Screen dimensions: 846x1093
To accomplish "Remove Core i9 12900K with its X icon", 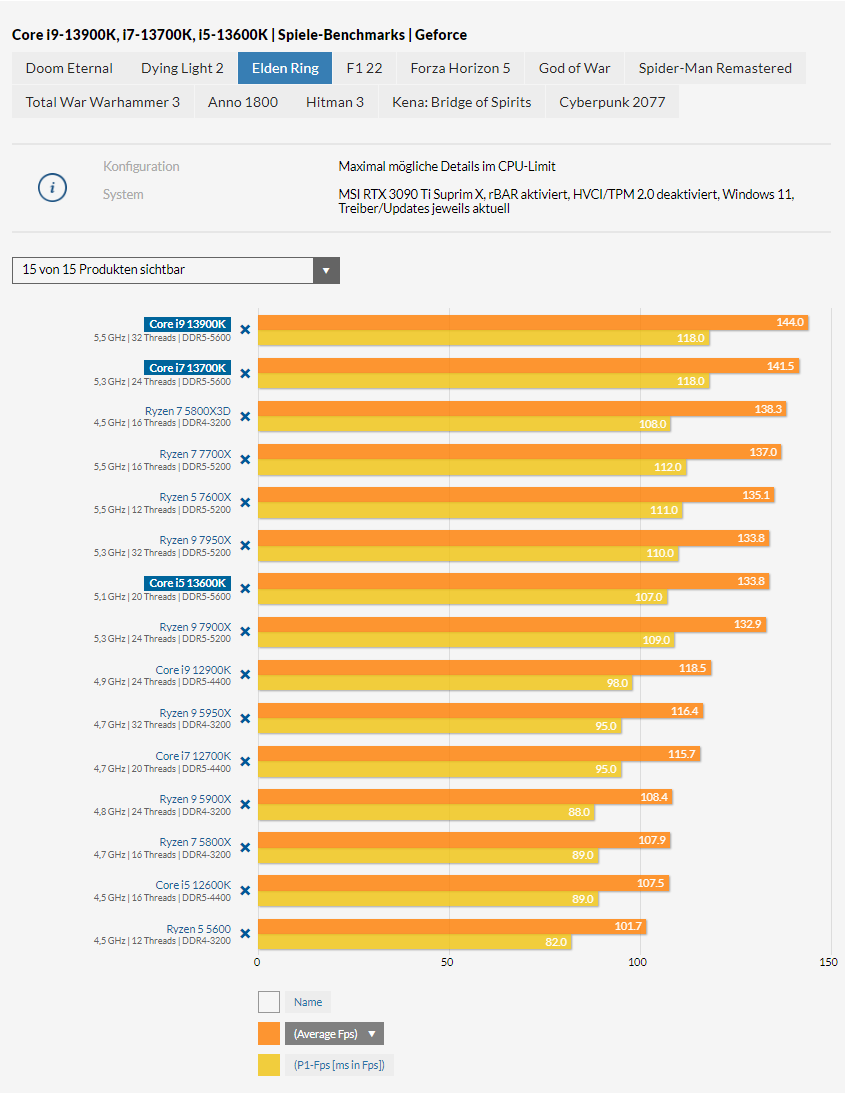I will coord(245,675).
